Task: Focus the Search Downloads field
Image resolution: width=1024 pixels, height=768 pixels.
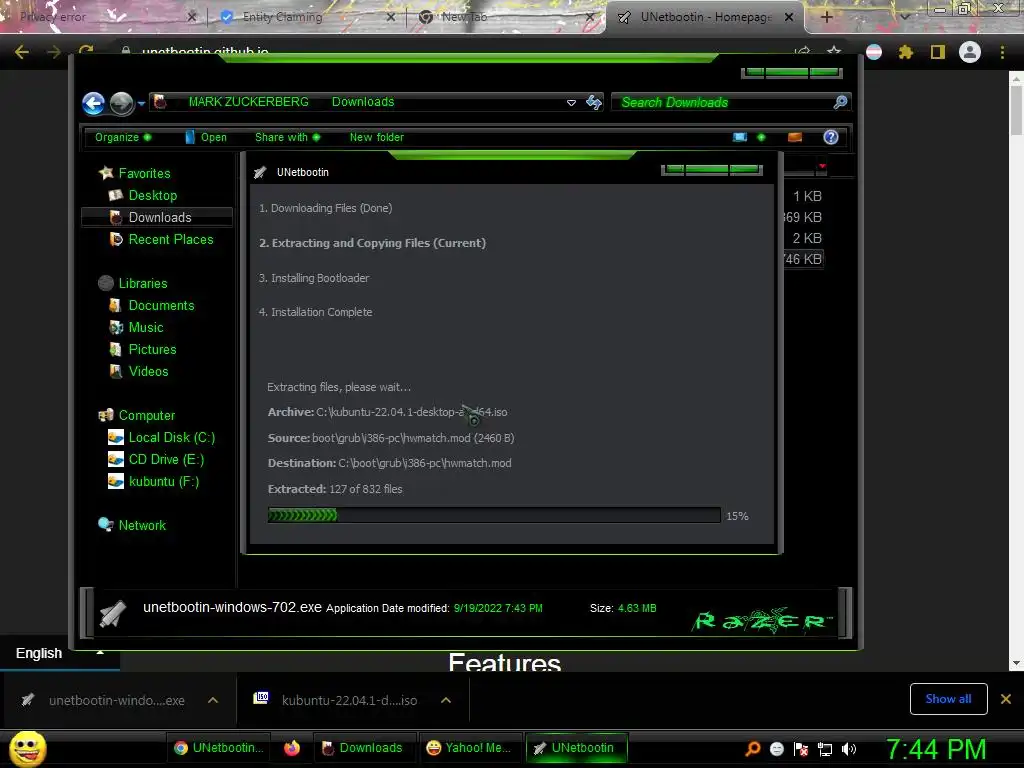Action: [725, 103]
